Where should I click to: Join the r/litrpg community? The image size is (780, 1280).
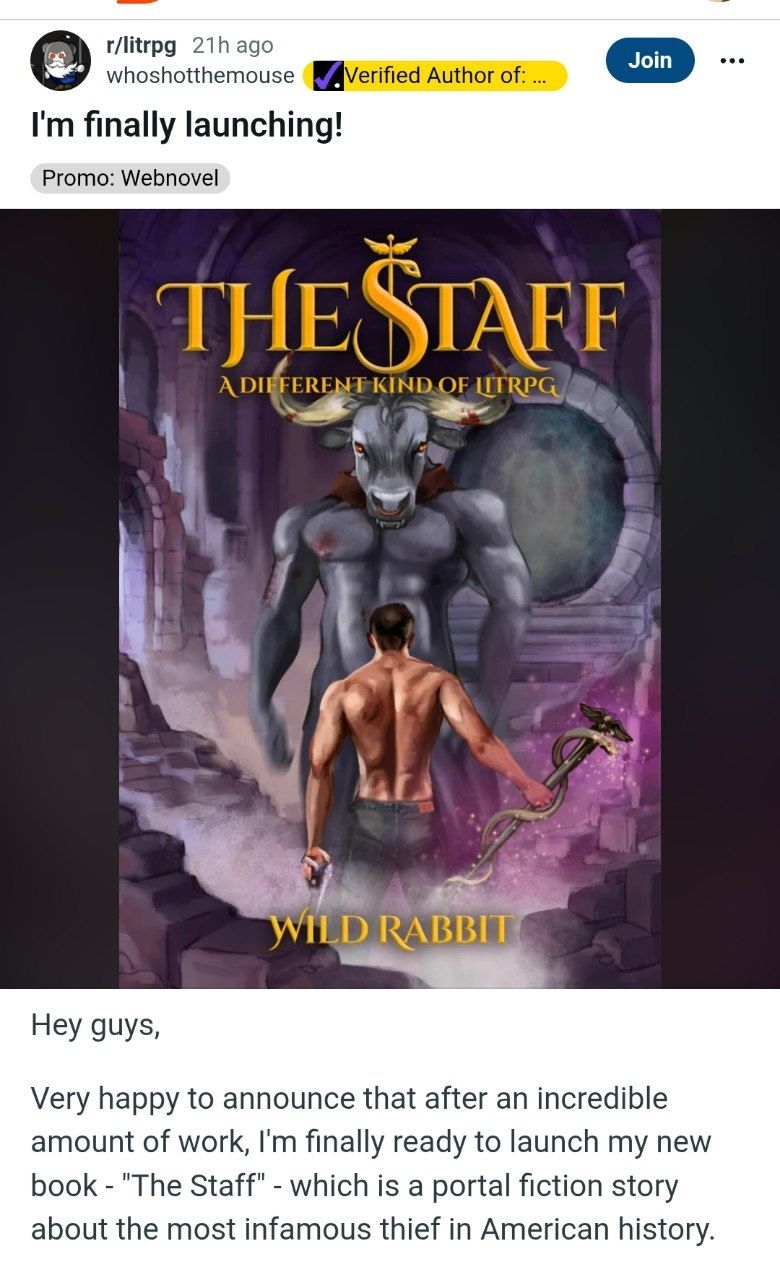650,60
